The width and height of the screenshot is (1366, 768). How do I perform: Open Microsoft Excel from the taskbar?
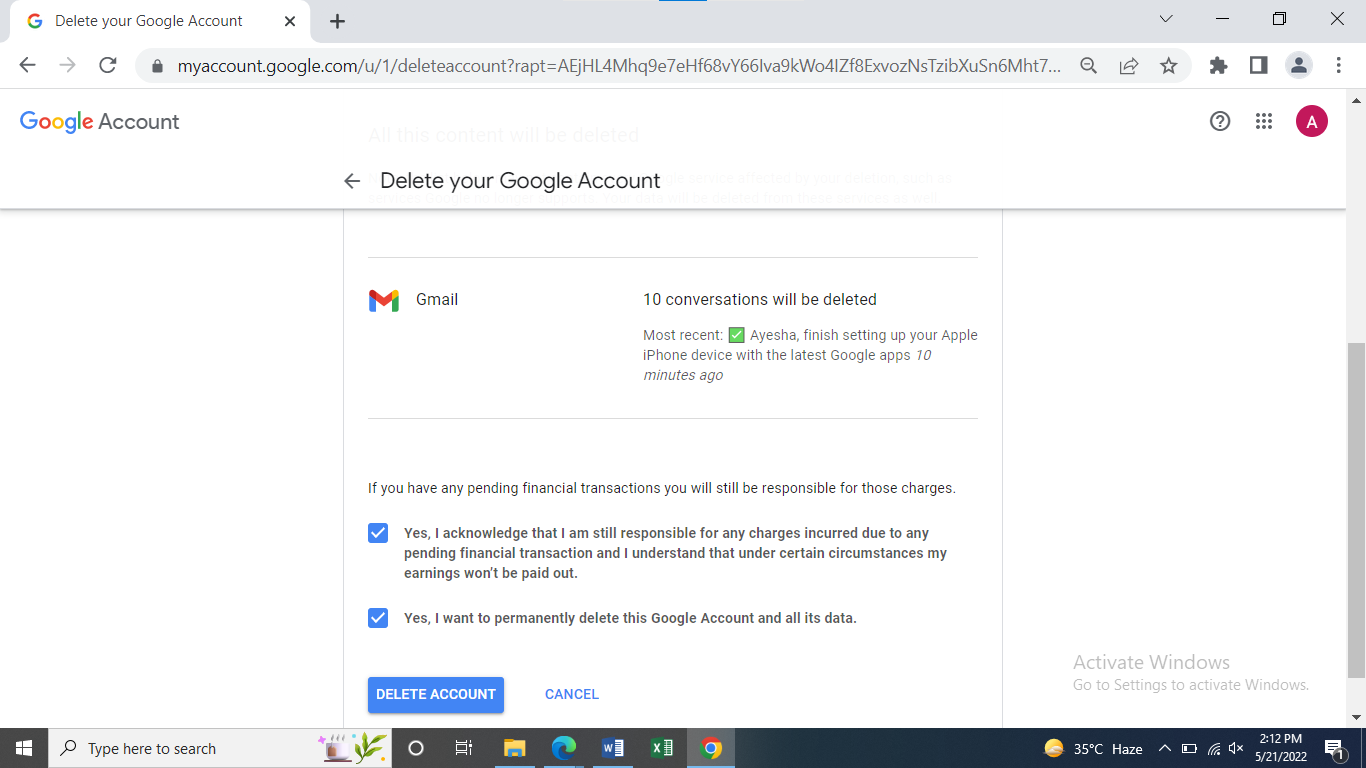(662, 748)
